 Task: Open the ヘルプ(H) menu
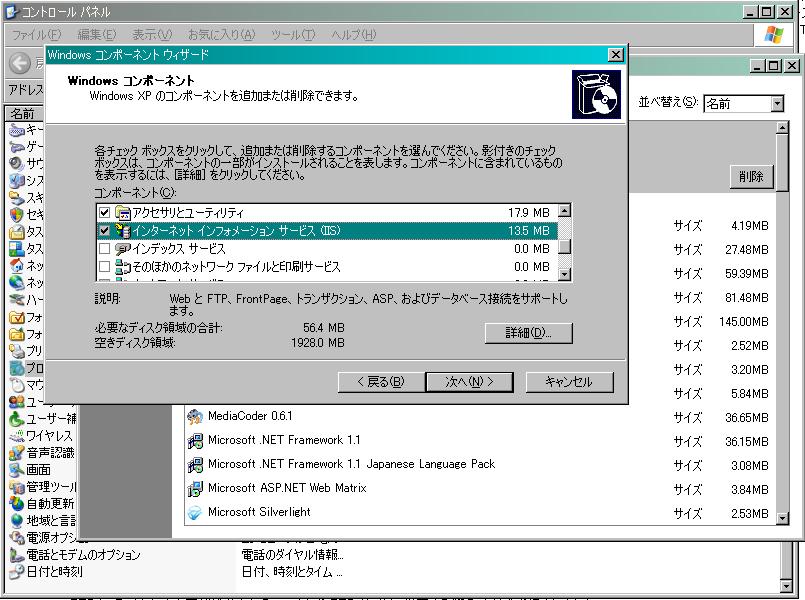point(353,34)
